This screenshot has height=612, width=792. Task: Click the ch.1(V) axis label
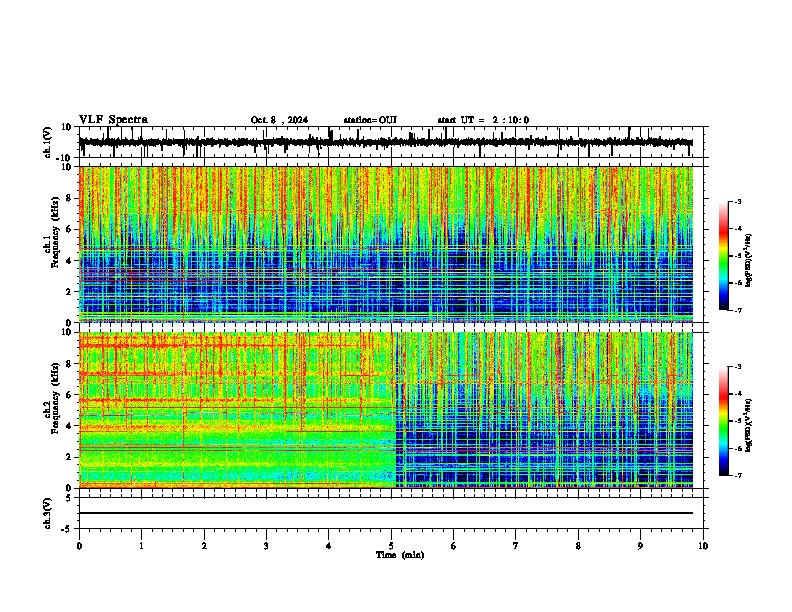tap(48, 142)
